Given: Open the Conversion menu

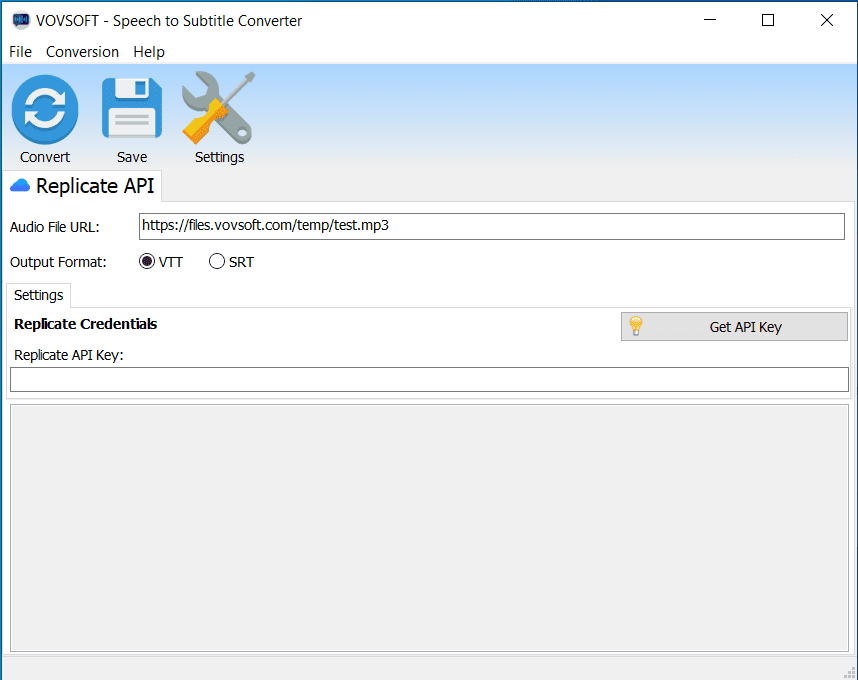Looking at the screenshot, I should 82,52.
